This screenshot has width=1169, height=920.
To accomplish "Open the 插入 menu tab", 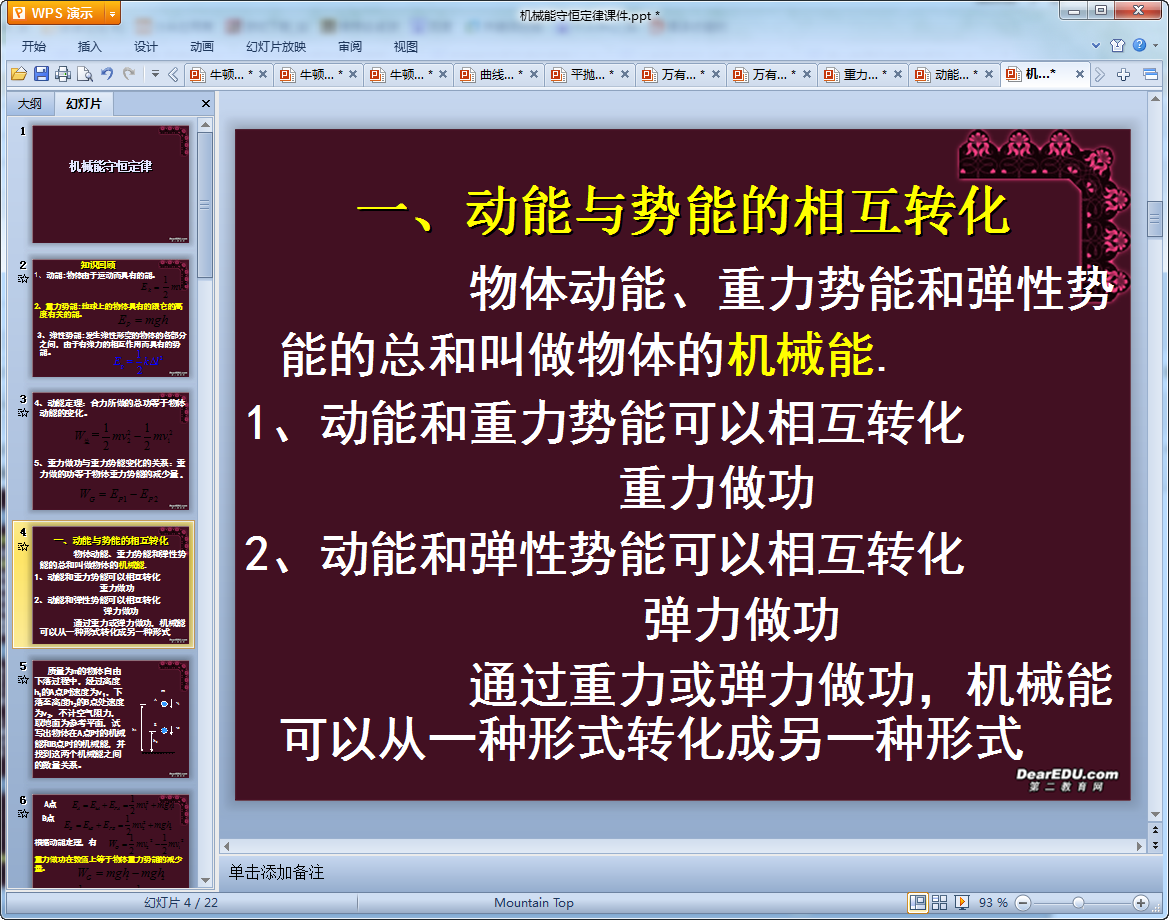I will pos(89,46).
